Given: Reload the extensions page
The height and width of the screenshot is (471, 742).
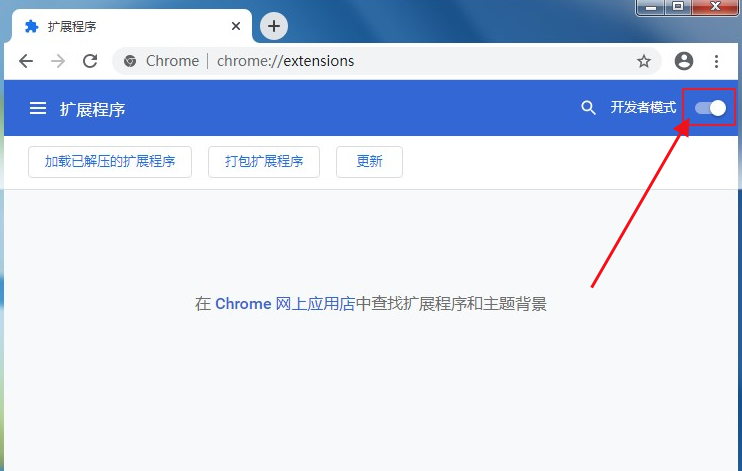Looking at the screenshot, I should click(90, 61).
